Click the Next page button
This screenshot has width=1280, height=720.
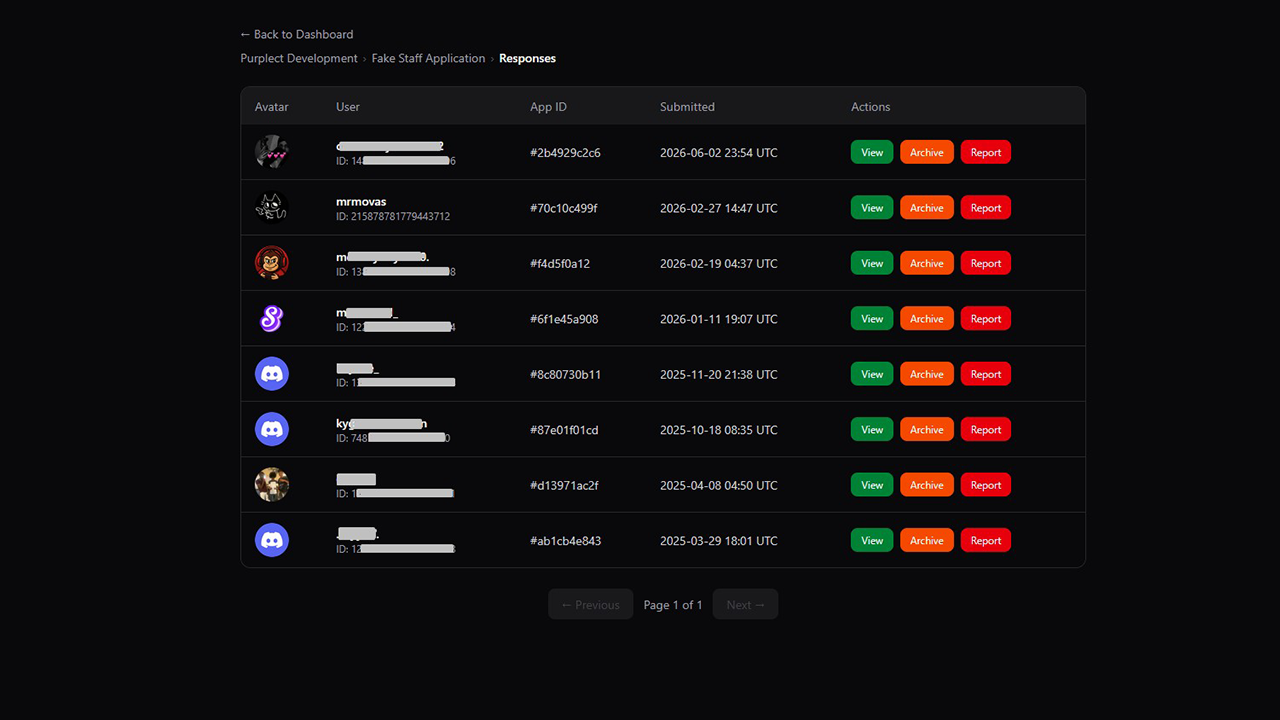coord(745,604)
